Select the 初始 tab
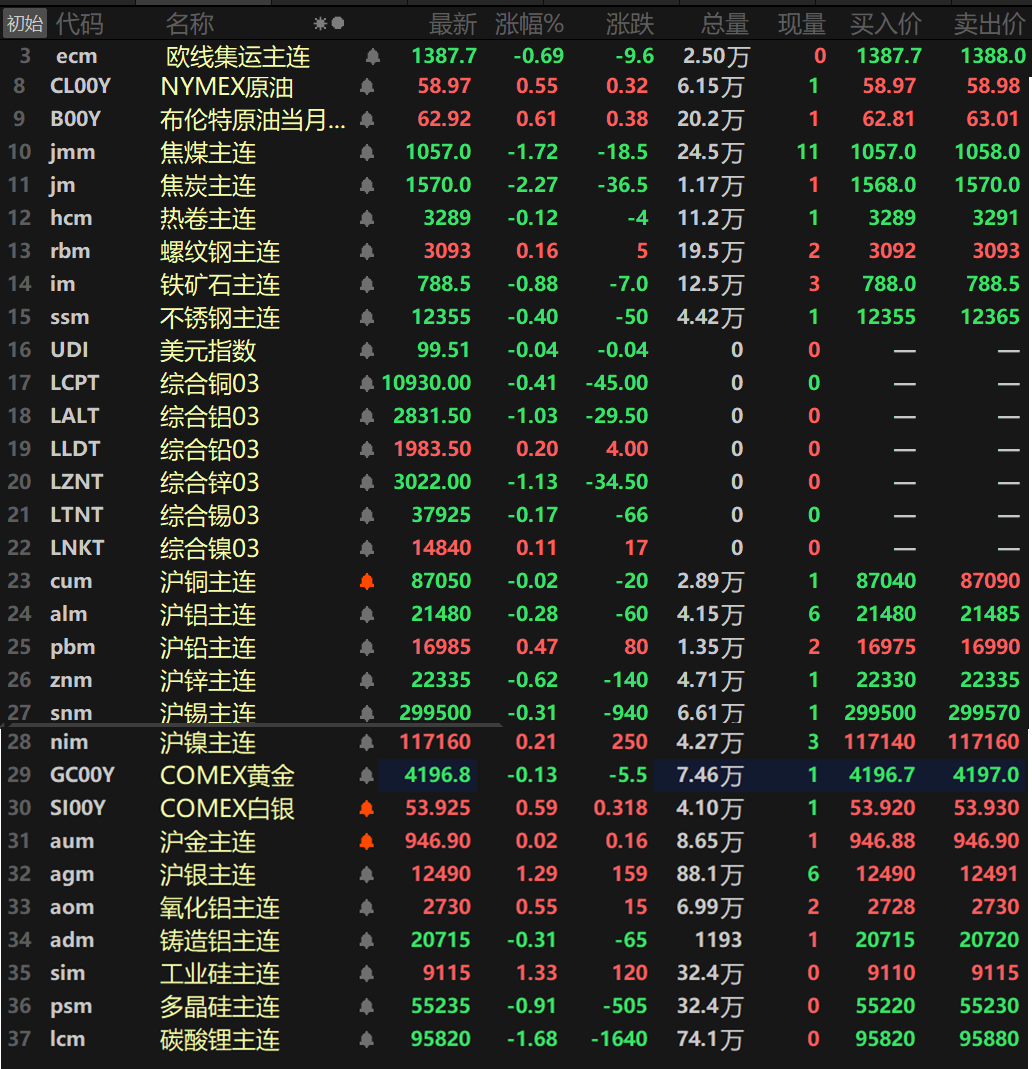This screenshot has width=1032, height=1069. point(24,24)
